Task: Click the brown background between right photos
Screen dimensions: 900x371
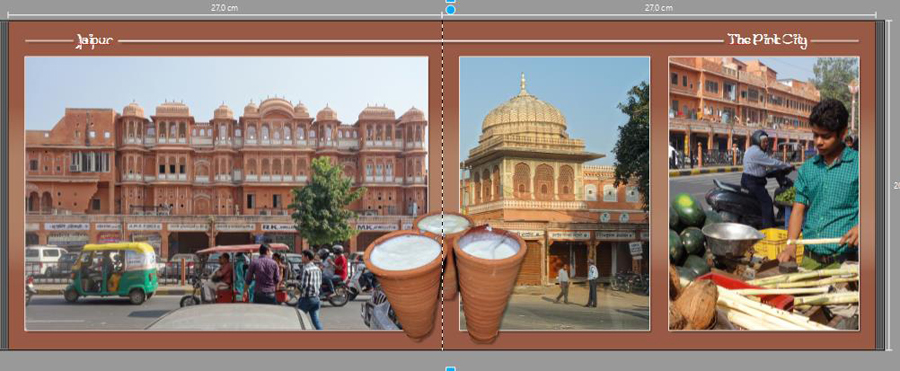Action: click(x=659, y=193)
